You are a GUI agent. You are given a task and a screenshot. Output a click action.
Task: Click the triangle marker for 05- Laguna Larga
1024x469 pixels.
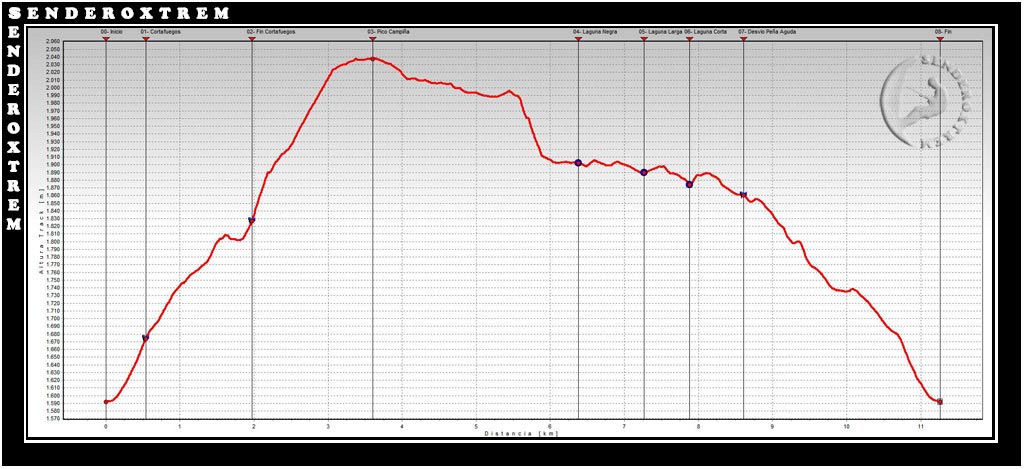point(644,39)
